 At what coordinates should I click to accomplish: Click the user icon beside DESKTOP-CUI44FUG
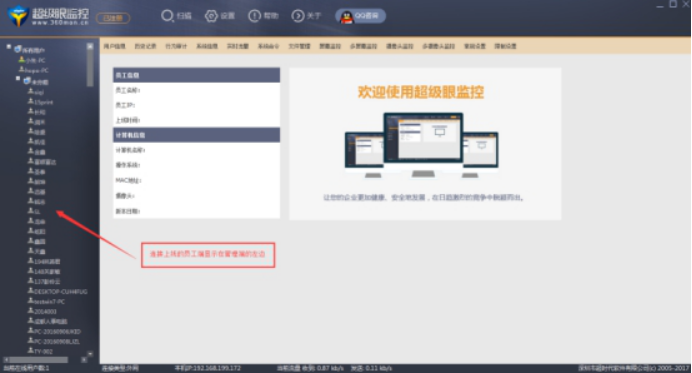click(x=30, y=291)
